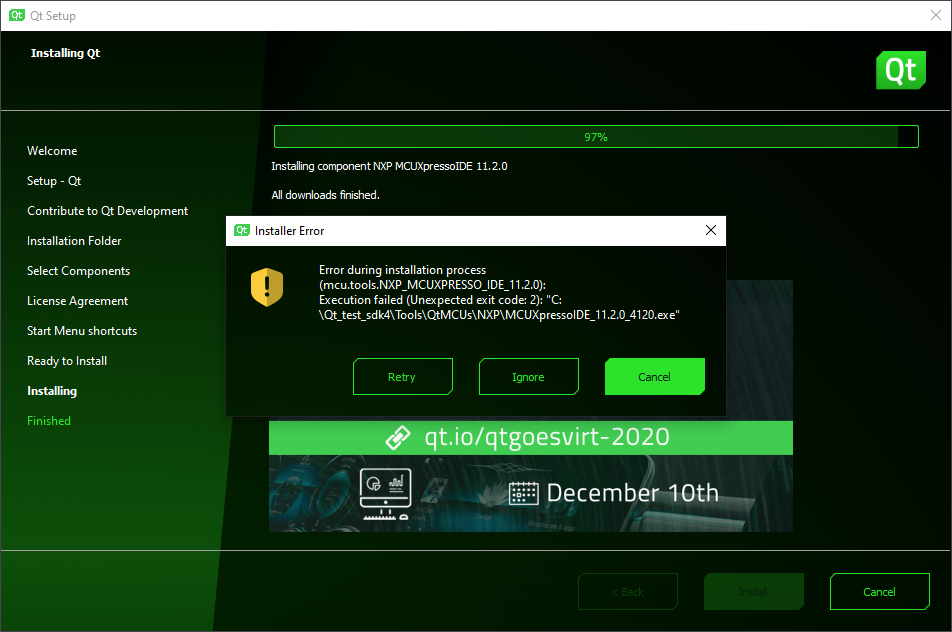Close the Qt Setup window
This screenshot has width=952, height=632.
point(936,15)
